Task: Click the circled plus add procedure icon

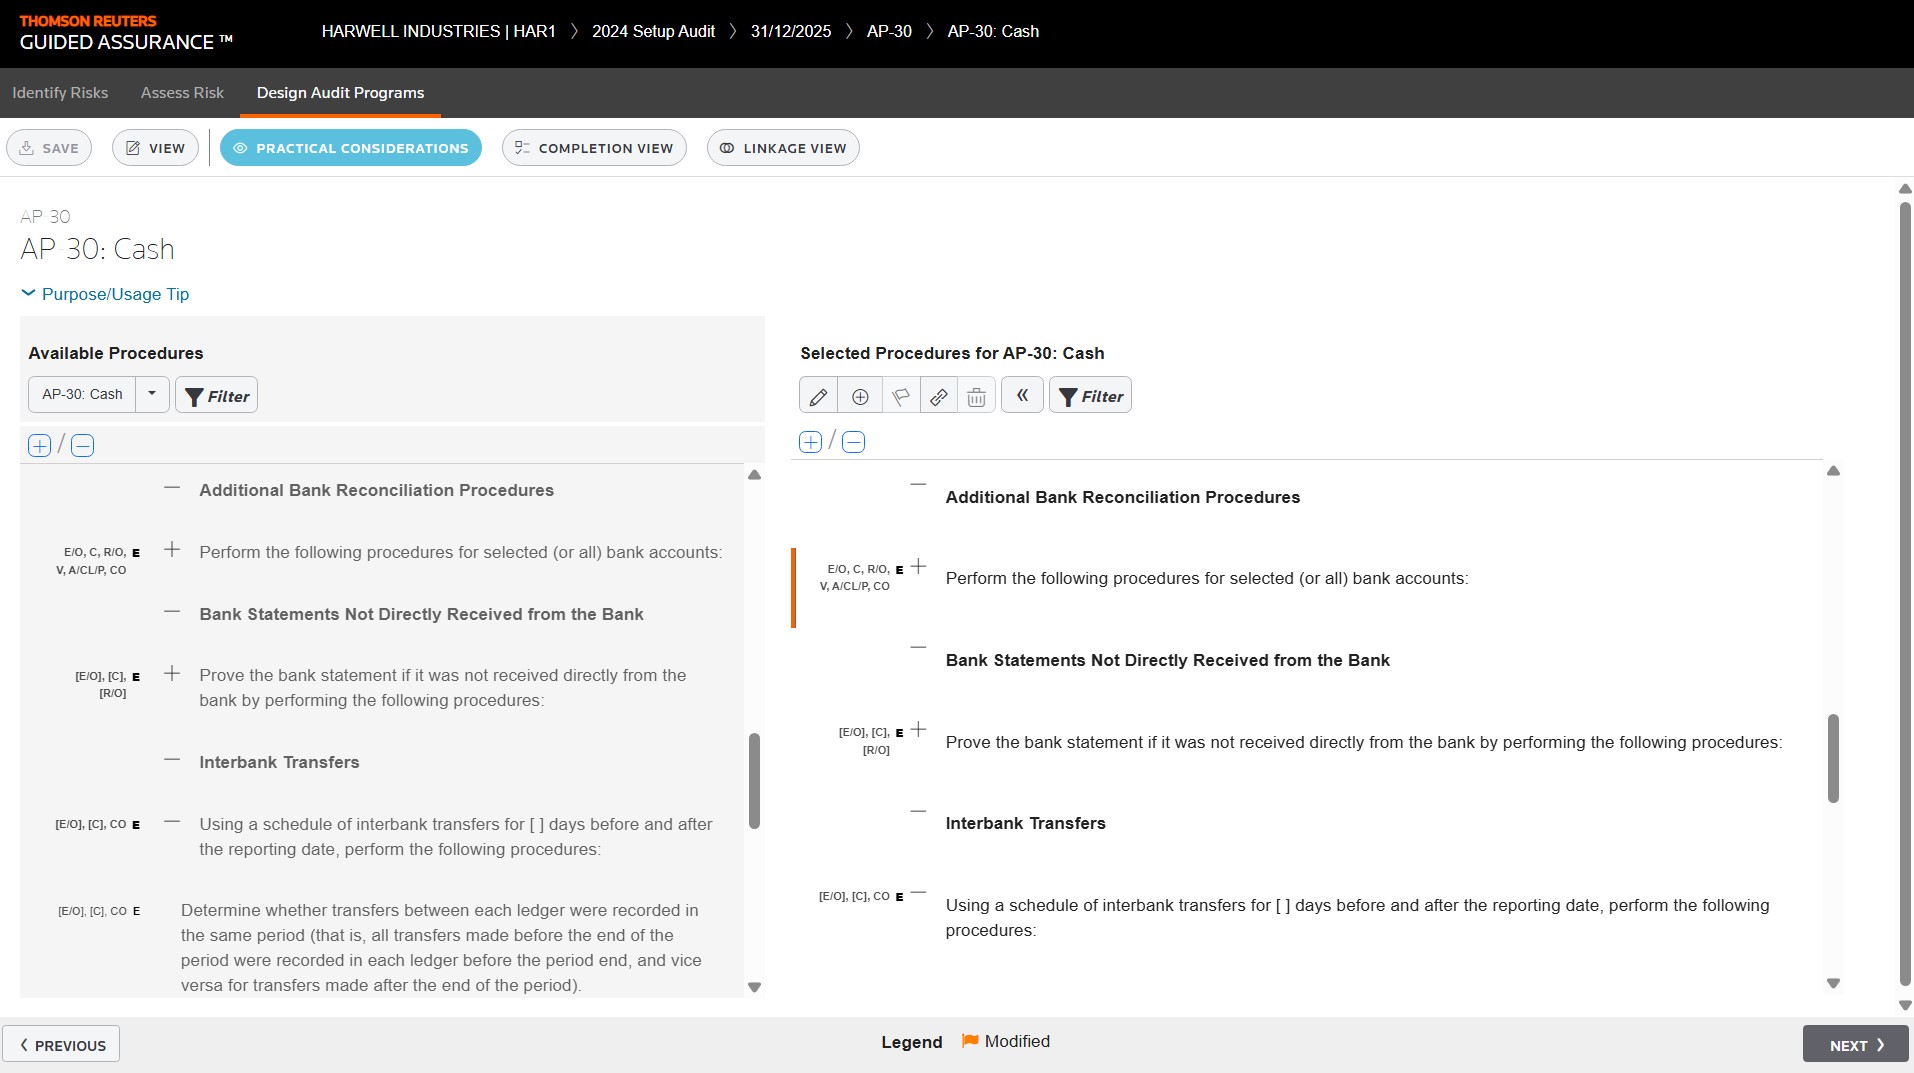Action: [x=859, y=396]
